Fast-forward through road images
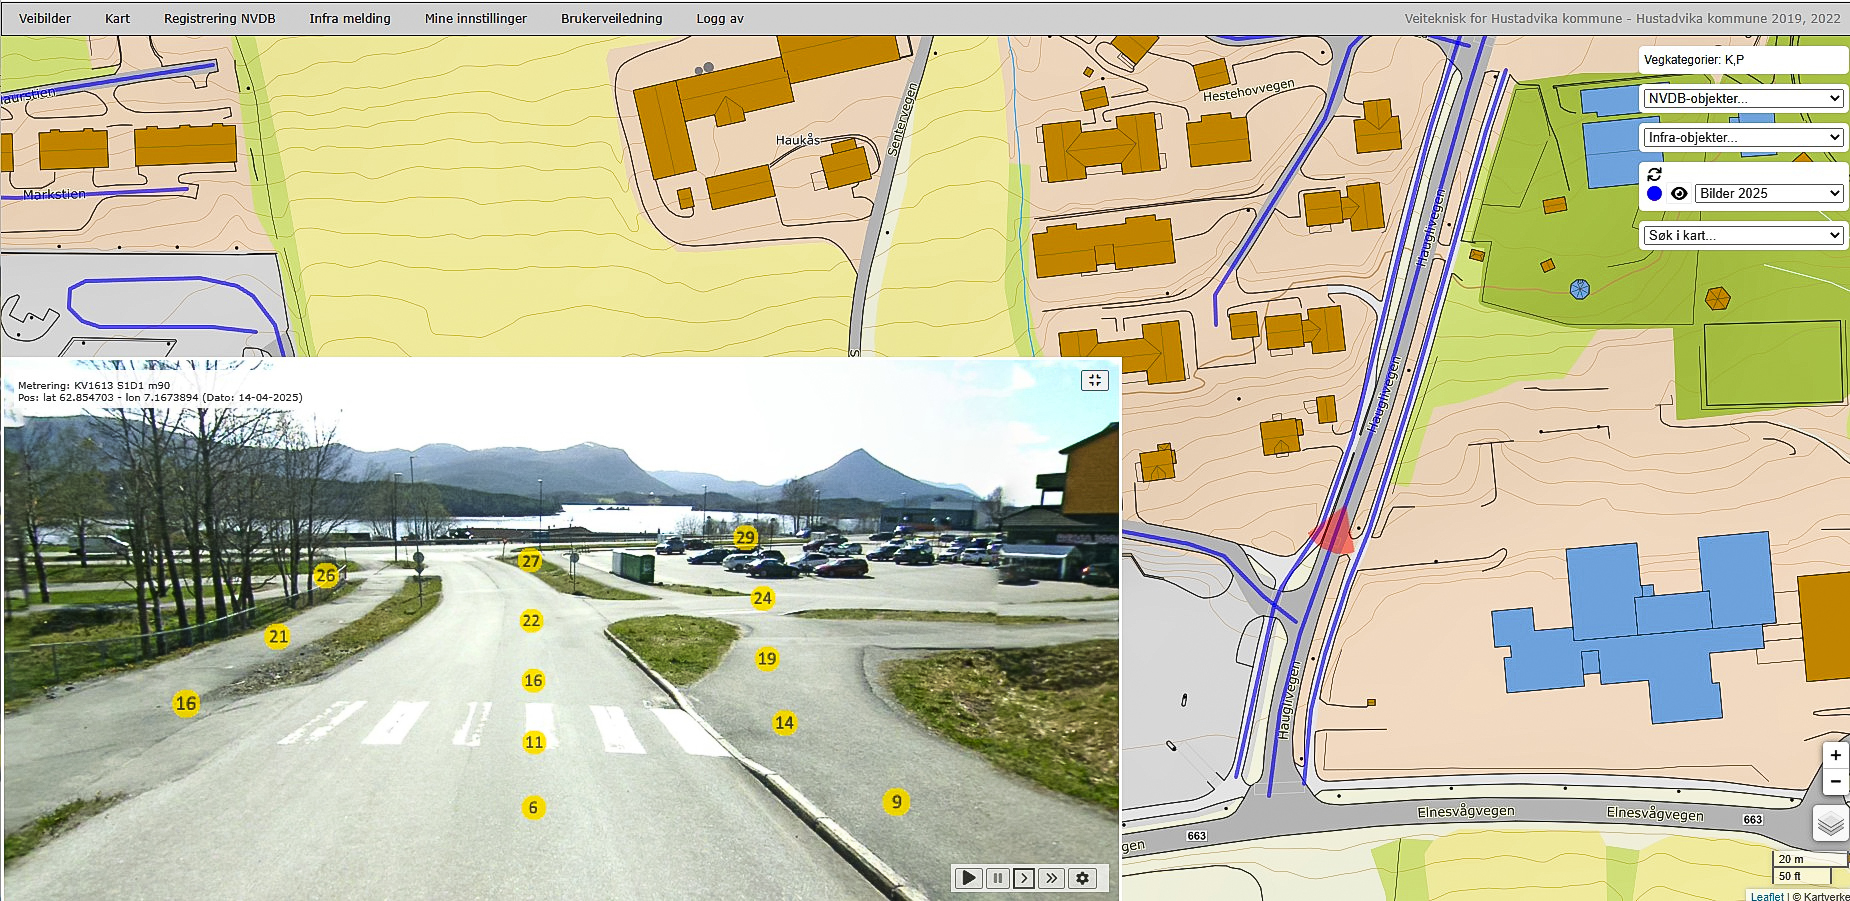This screenshot has height=901, width=1850. pos(1051,878)
